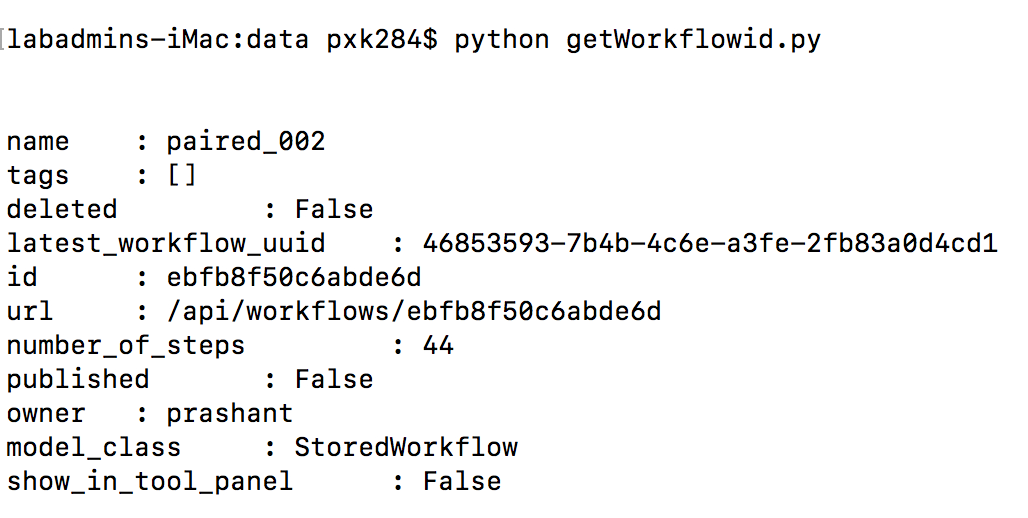Click the step count value 44
Screen dimensions: 1028x518
(438, 346)
